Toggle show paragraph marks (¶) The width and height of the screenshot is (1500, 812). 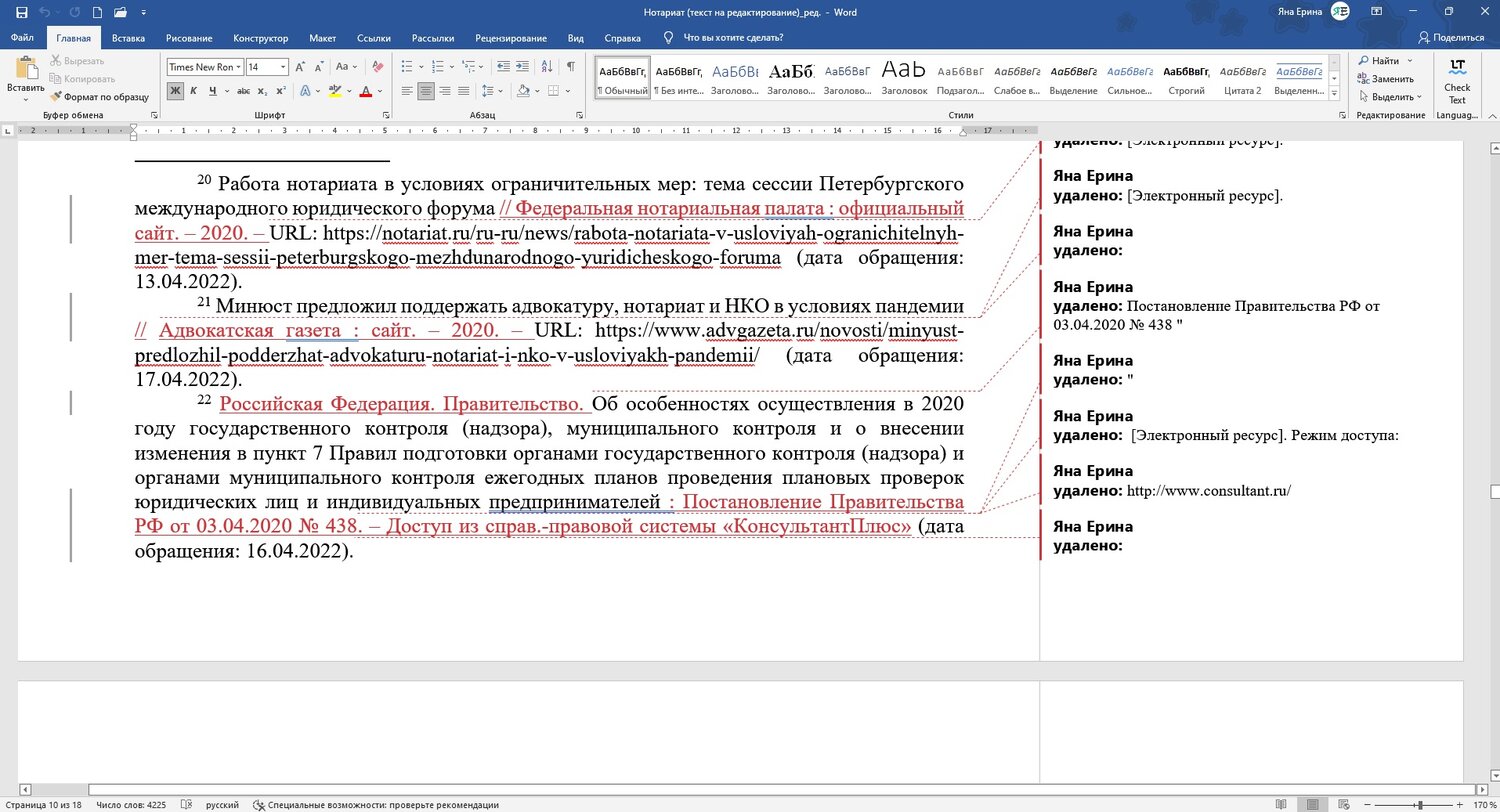[x=570, y=66]
